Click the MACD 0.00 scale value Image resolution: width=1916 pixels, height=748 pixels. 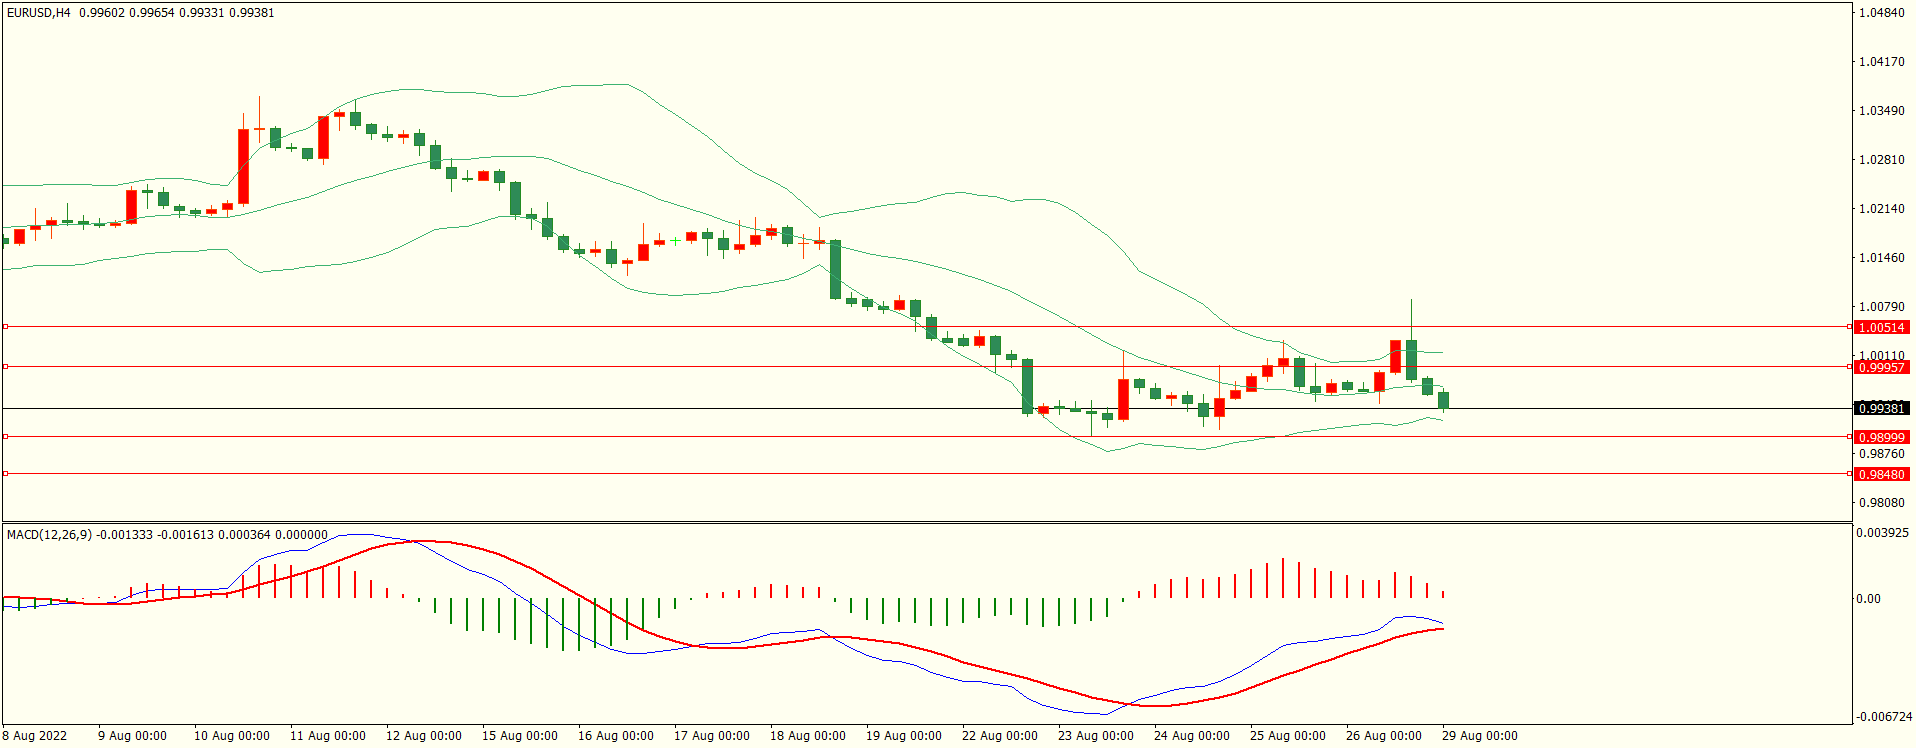pyautogui.click(x=1868, y=599)
